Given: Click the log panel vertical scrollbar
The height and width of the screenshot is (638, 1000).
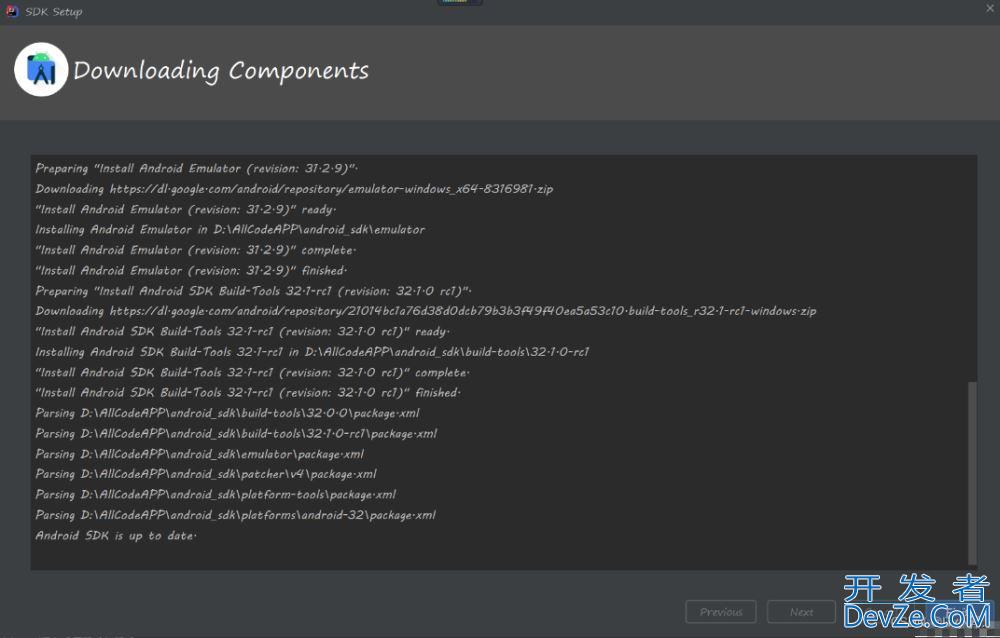Looking at the screenshot, I should (972, 473).
